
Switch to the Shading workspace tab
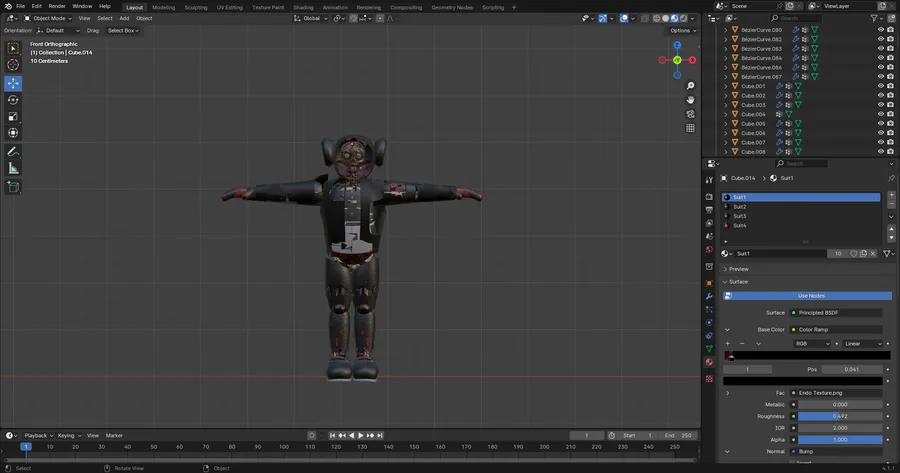(x=302, y=7)
